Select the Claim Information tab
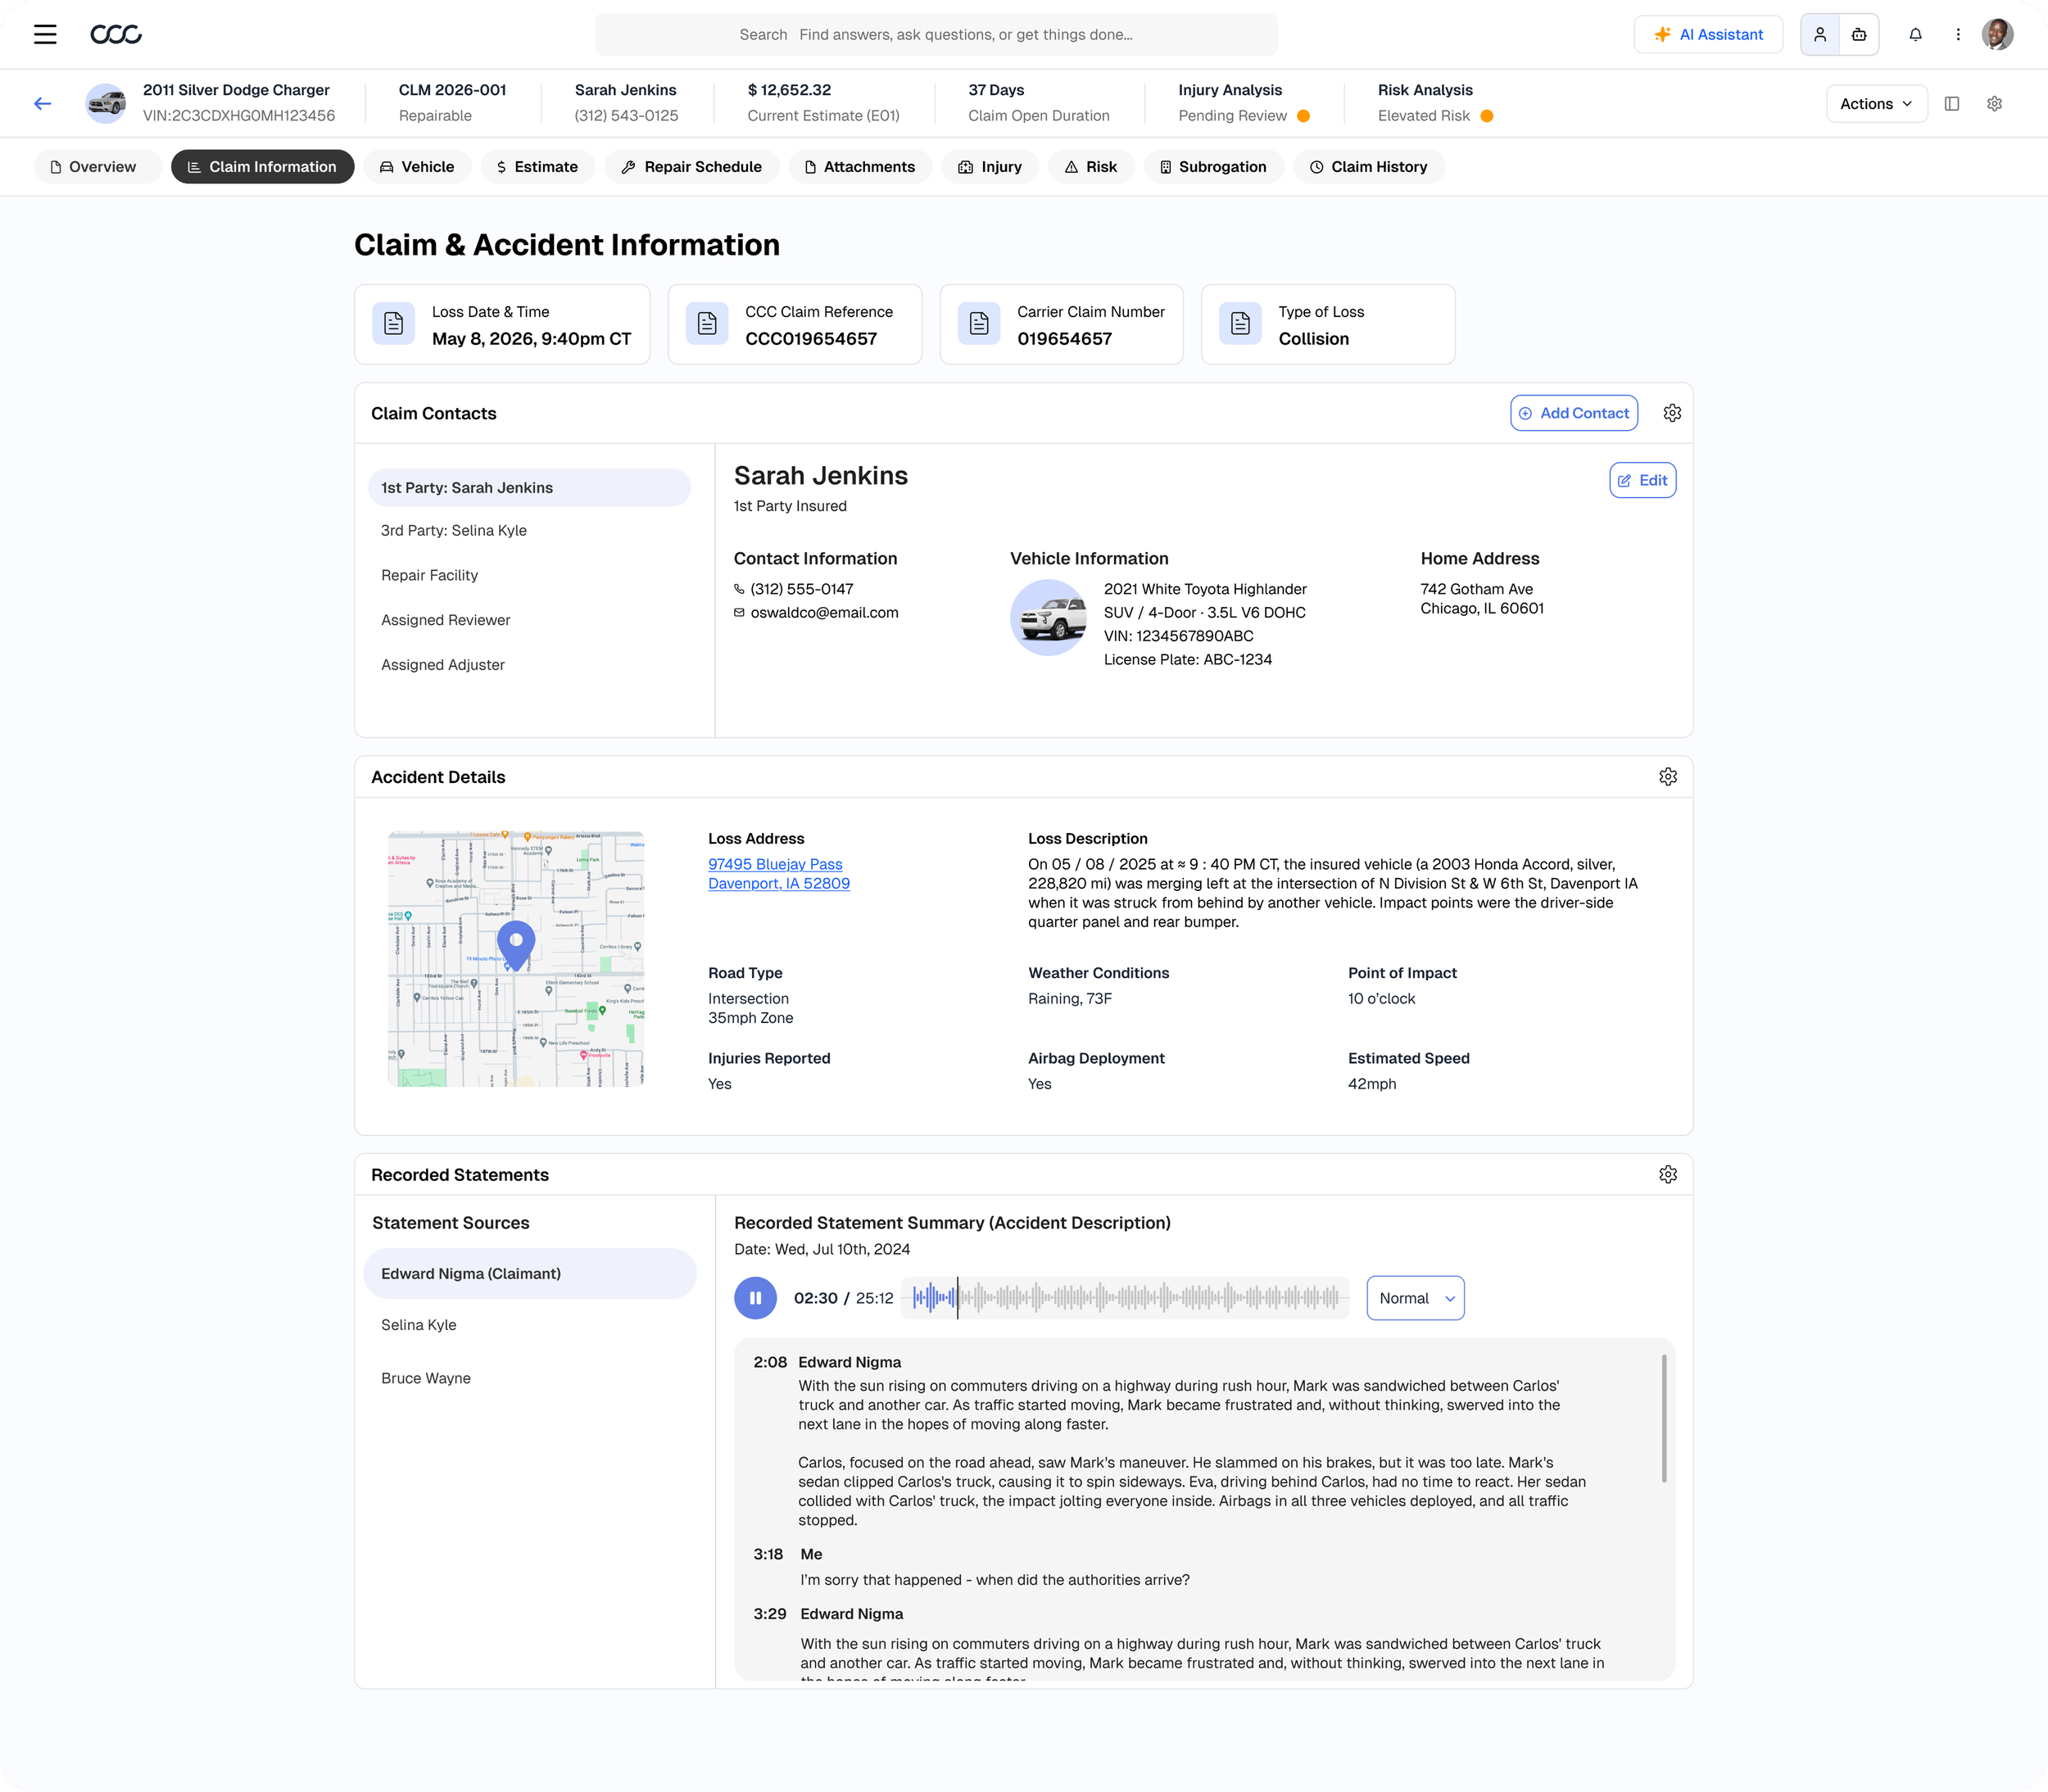The width and height of the screenshot is (2048, 1792). [x=262, y=166]
